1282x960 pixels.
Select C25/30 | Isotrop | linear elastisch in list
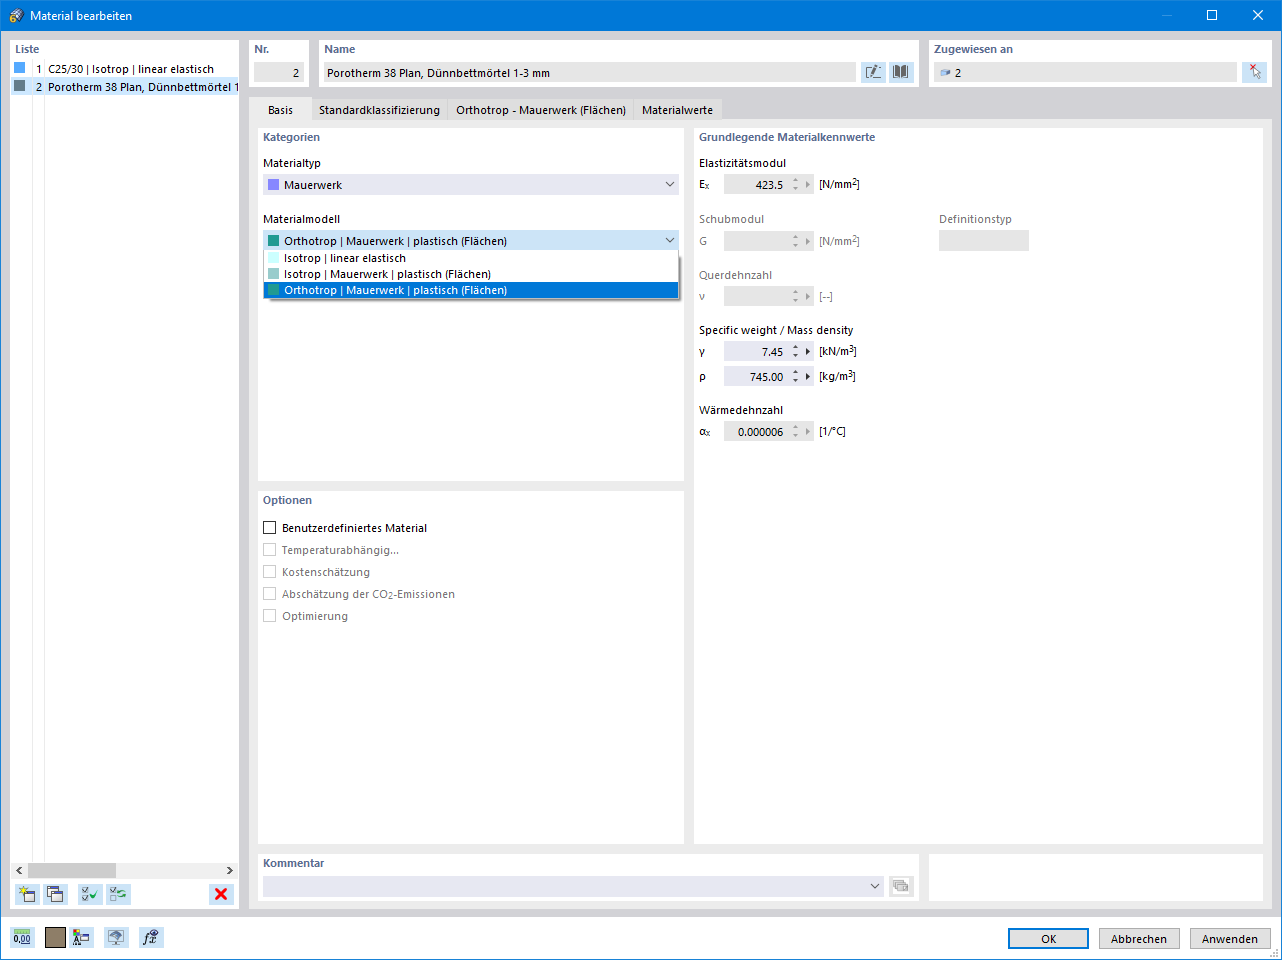pos(131,69)
